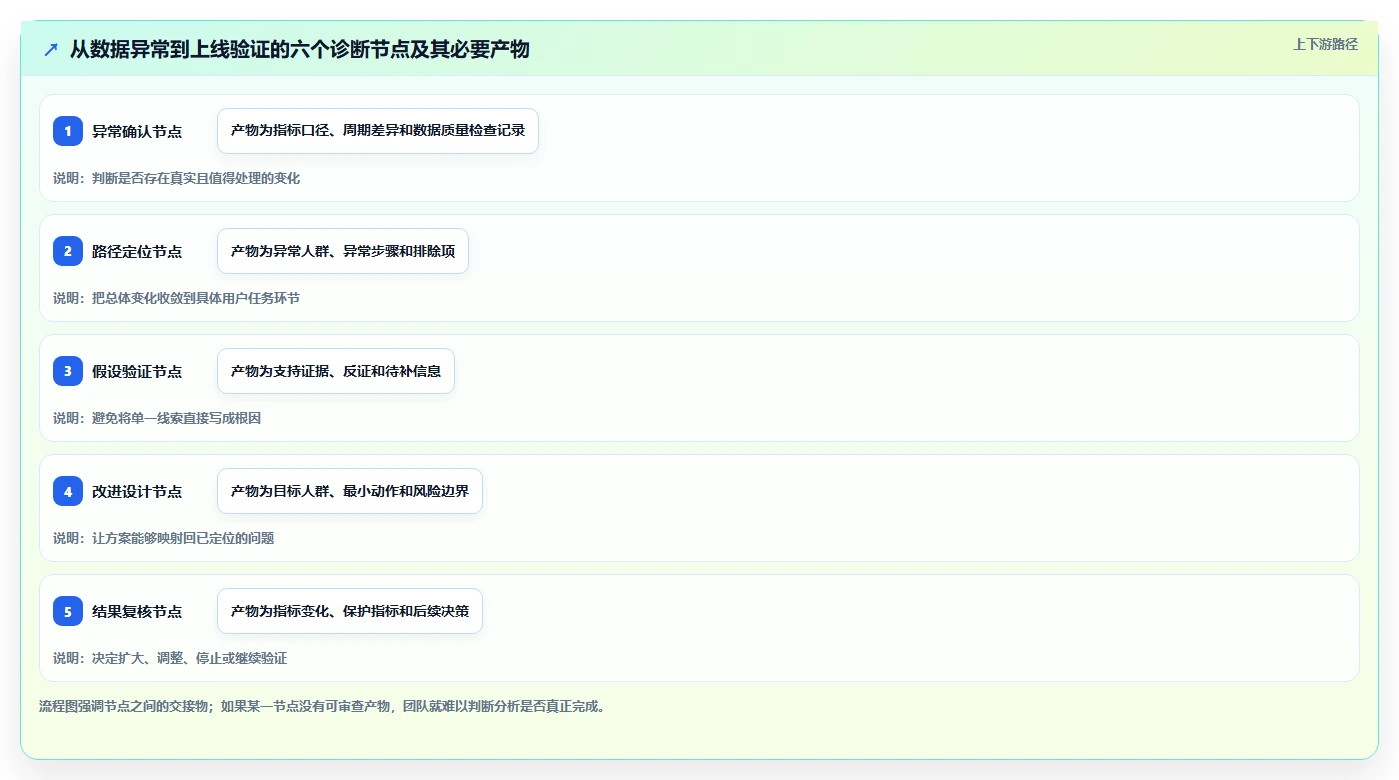
Task: Click the chip 产物为异常人群、异常步骤和排除项
Action: click(343, 251)
